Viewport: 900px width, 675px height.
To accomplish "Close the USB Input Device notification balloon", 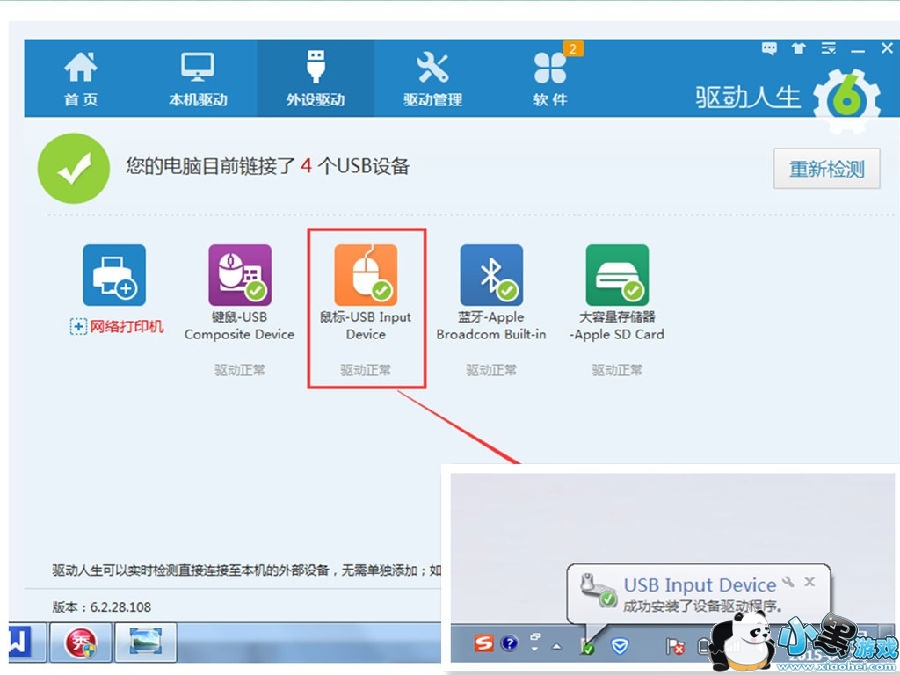I will [x=810, y=581].
